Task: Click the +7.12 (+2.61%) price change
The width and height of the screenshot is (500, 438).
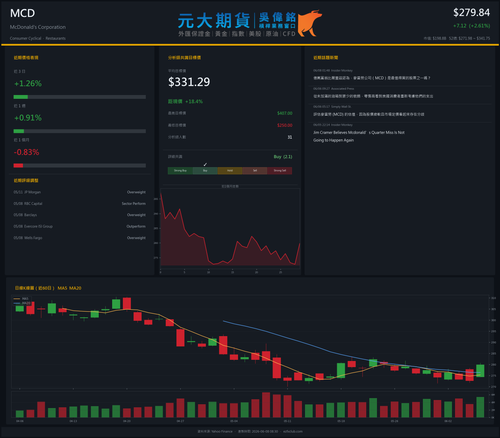Action: coord(471,26)
